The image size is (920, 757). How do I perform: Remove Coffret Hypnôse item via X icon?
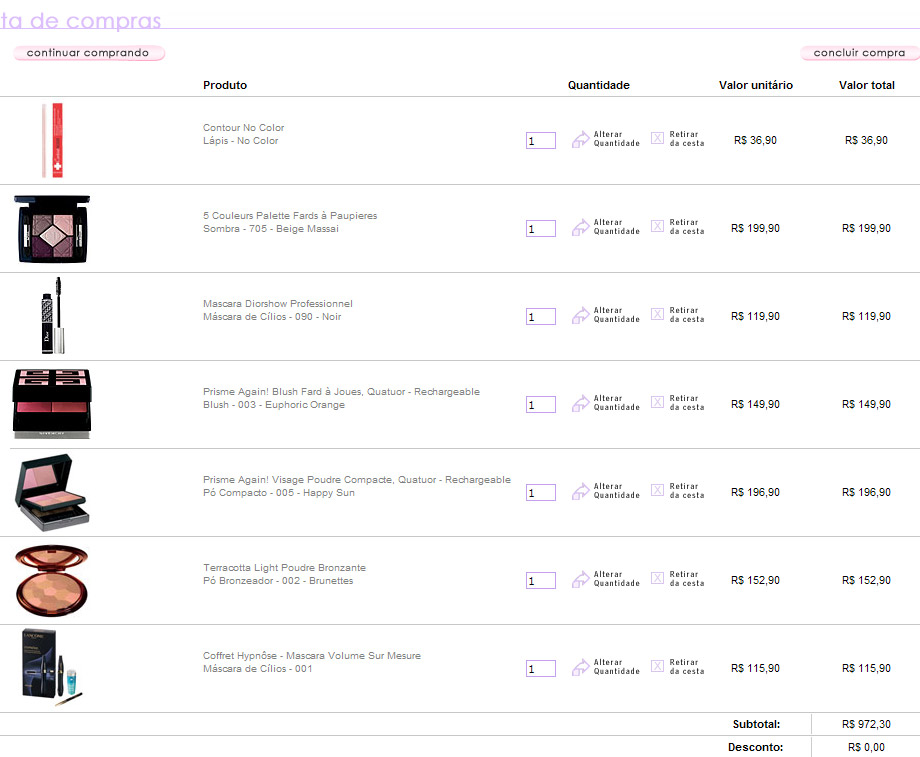coord(657,666)
